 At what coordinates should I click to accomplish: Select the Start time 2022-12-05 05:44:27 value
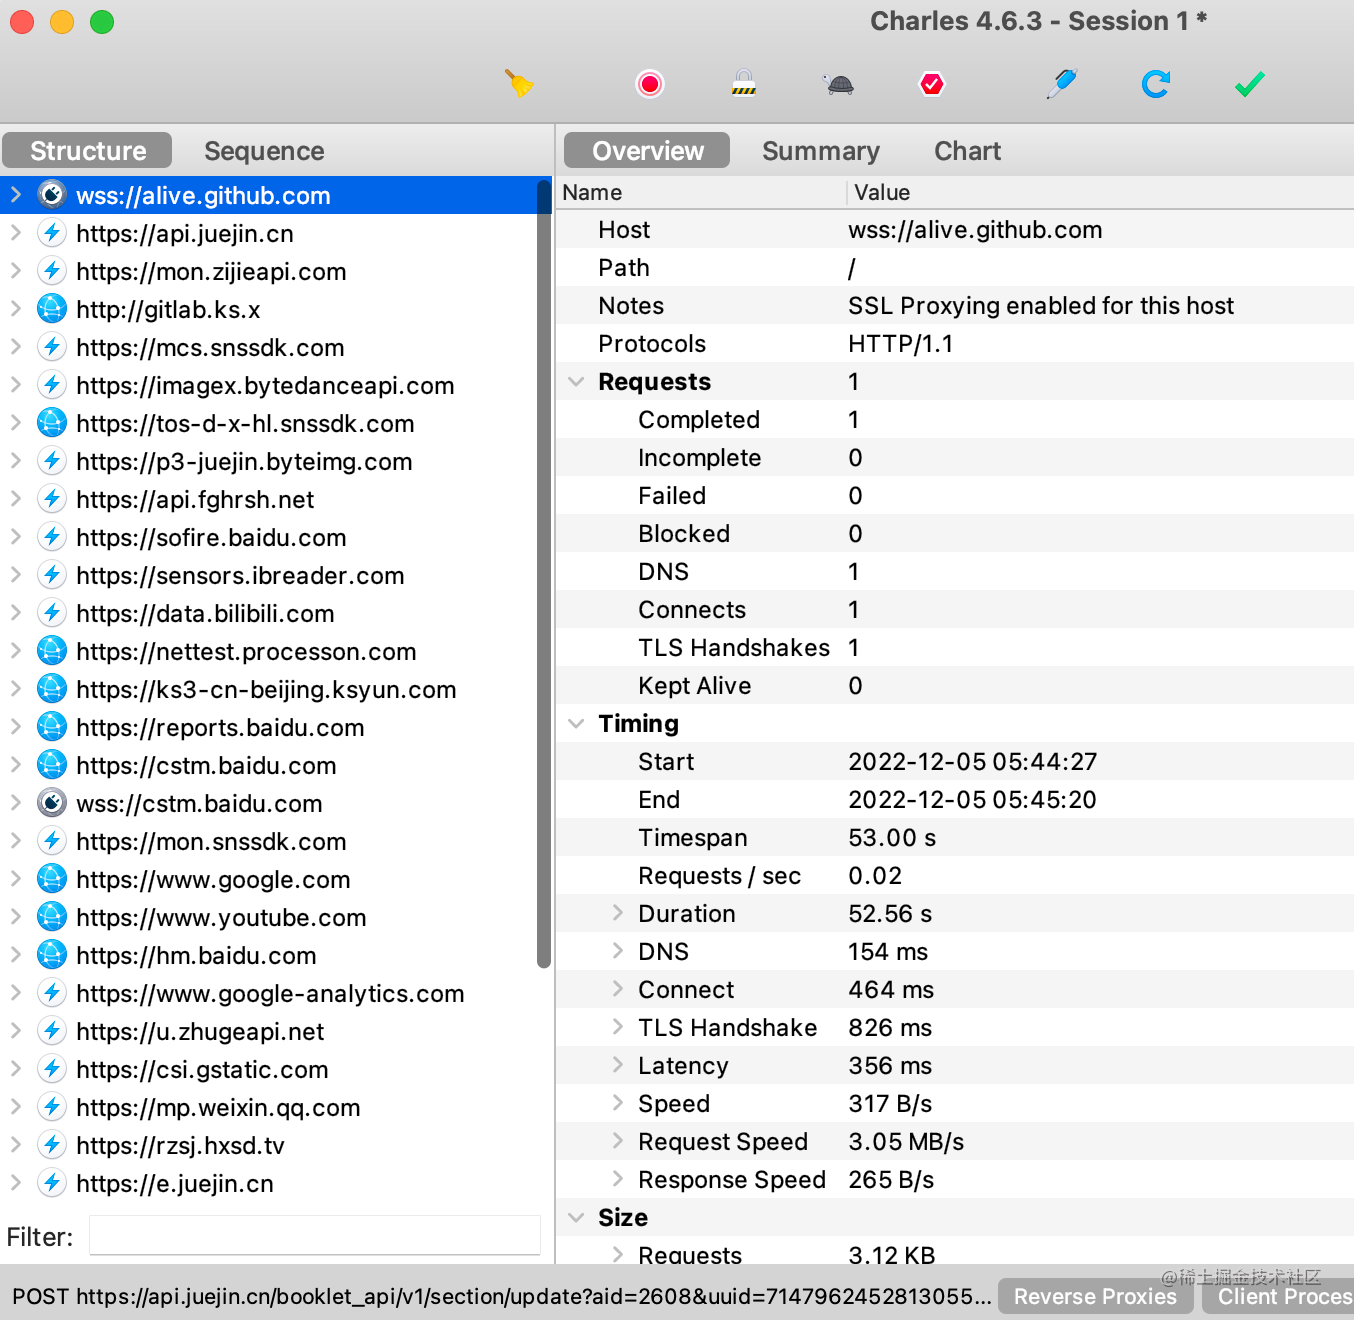click(x=972, y=761)
